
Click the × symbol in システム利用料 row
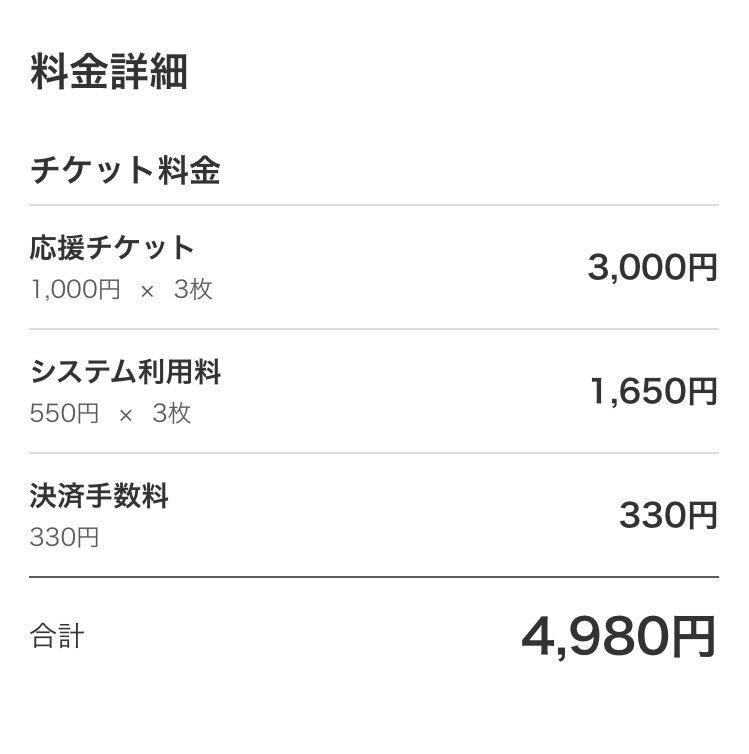point(126,415)
